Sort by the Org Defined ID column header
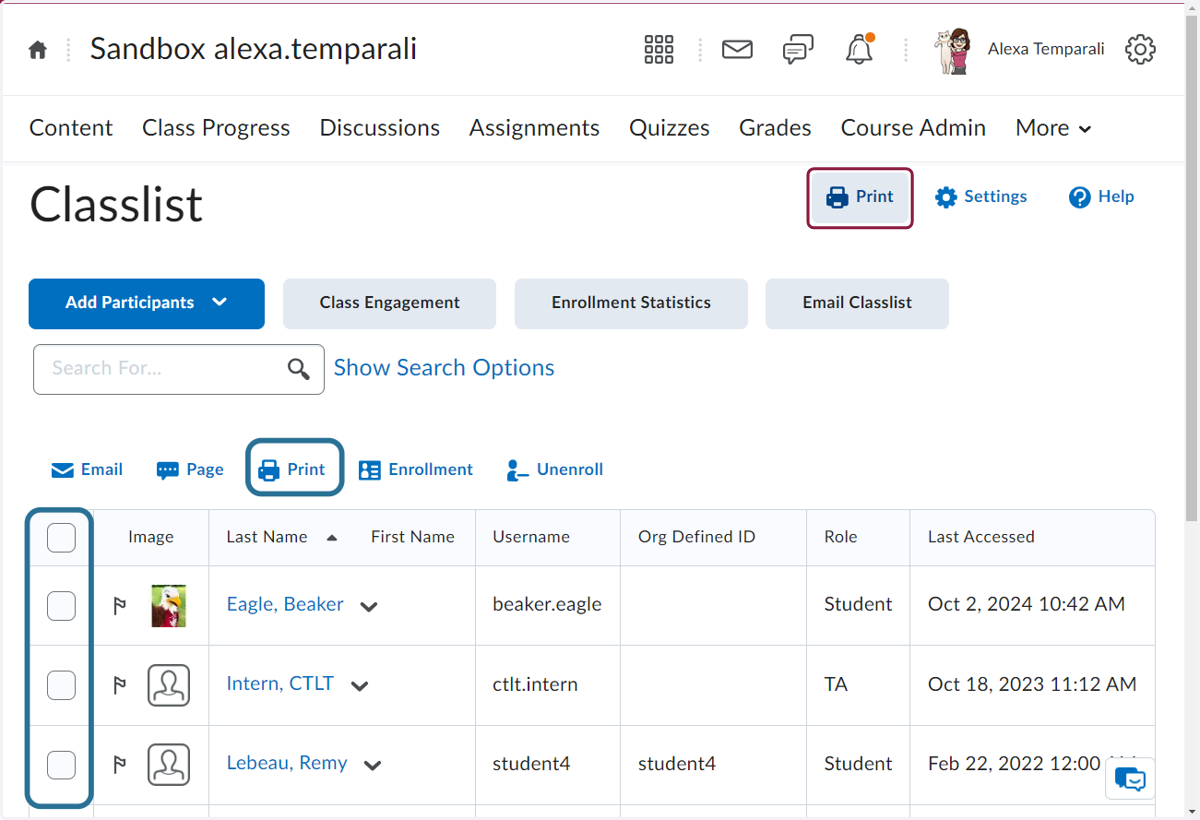The image size is (1200, 820). (697, 537)
